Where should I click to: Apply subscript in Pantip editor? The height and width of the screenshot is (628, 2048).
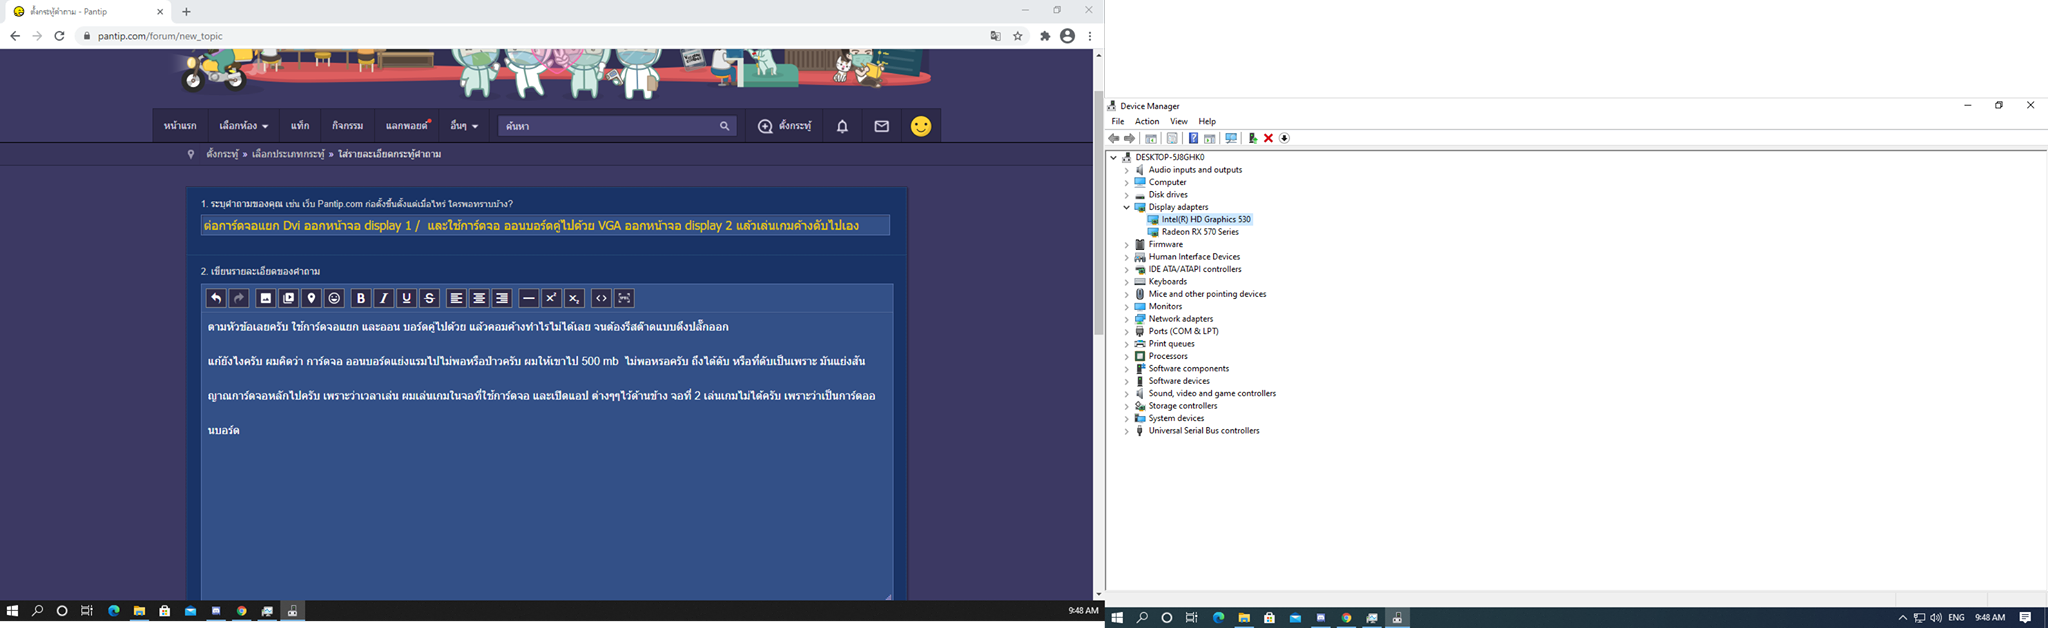(x=574, y=298)
